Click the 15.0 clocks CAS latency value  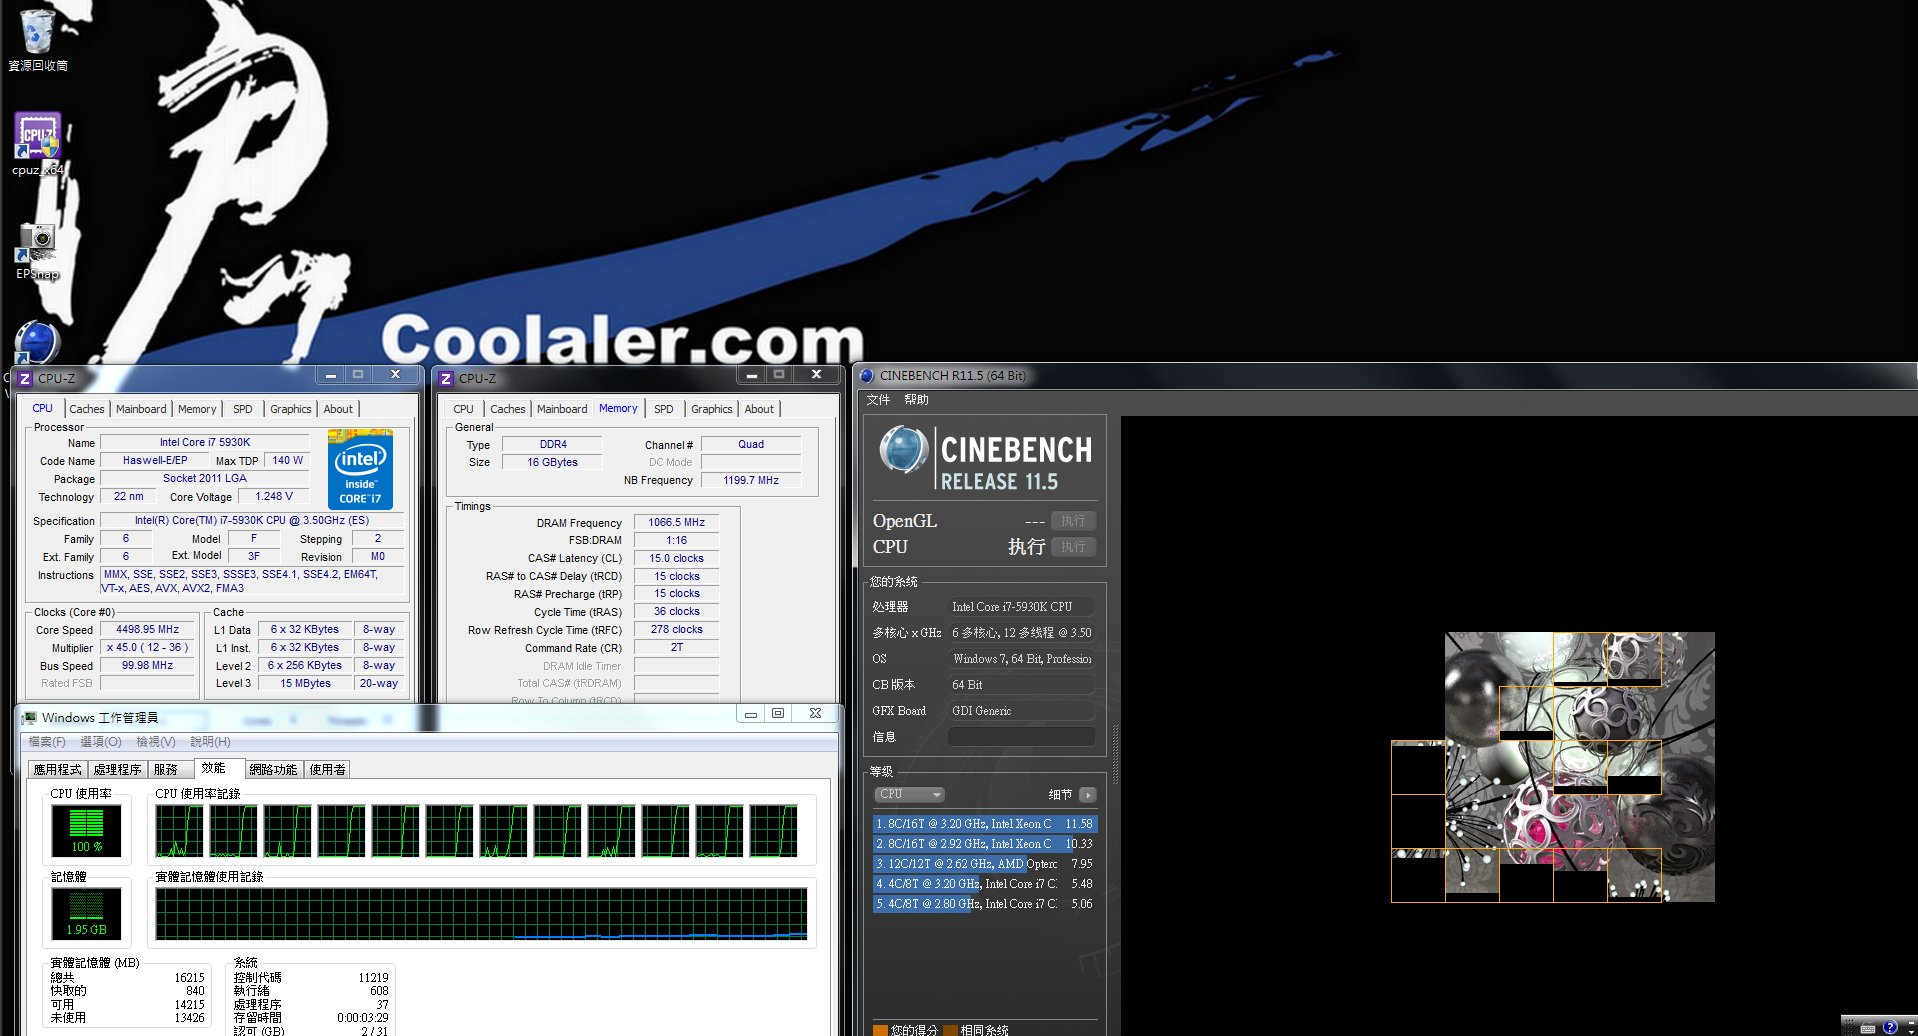pos(677,559)
